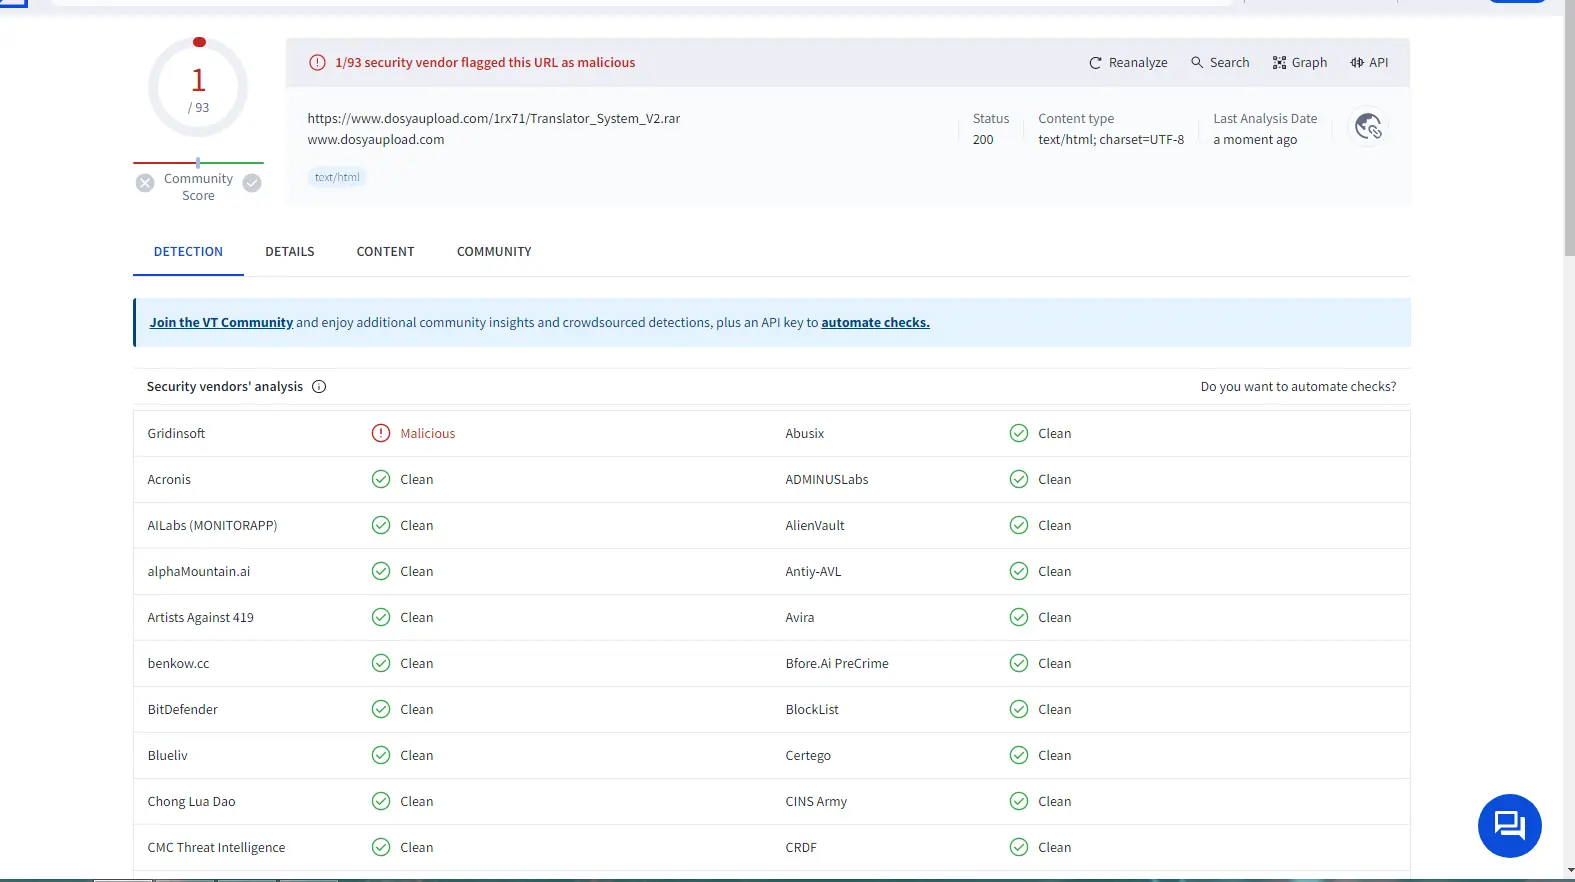Click the globe link icon beside analysis date

coord(1368,127)
